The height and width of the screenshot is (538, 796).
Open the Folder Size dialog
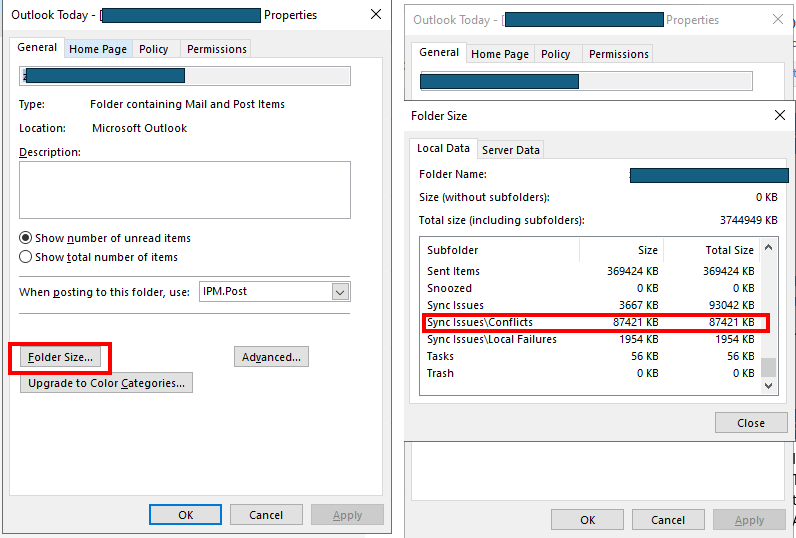pos(60,357)
